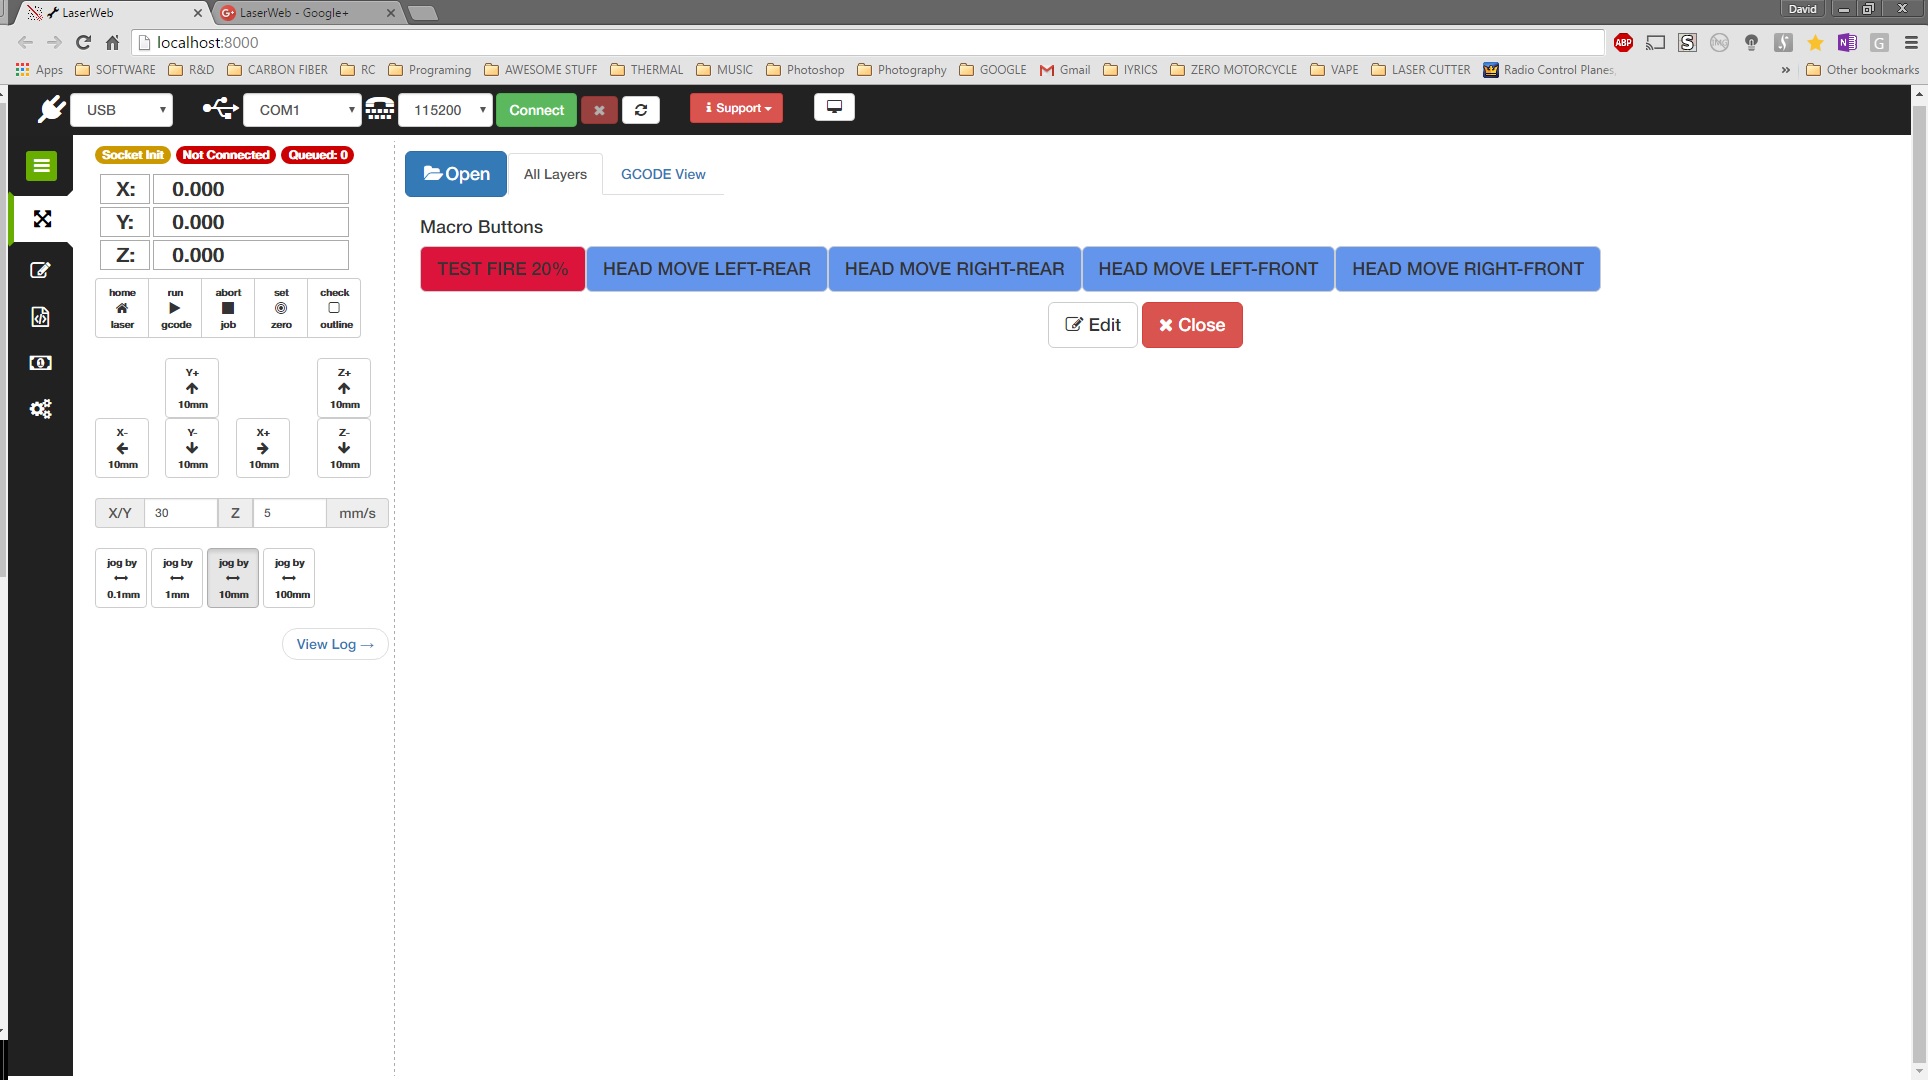This screenshot has height=1080, width=1928.
Task: Click the OneNote extension icon
Action: pos(1847,42)
